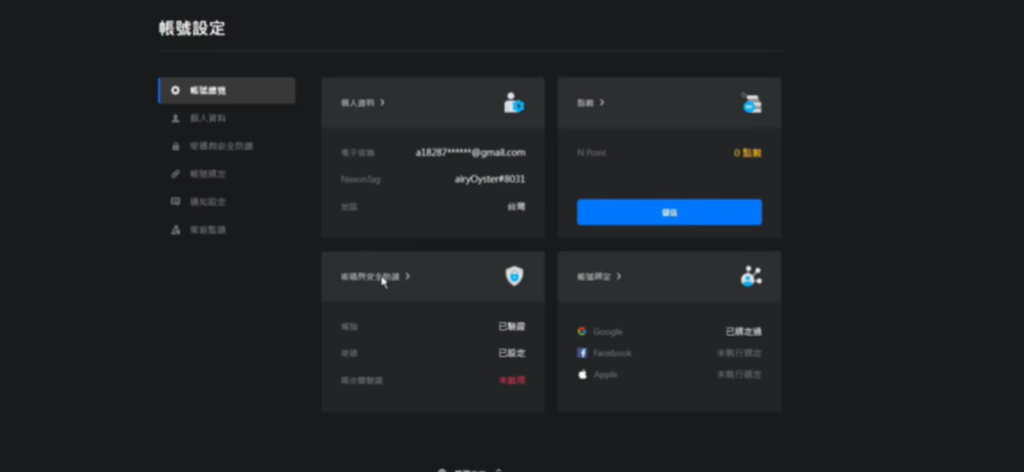Click the security shield icon
The height and width of the screenshot is (472, 1024).
[513, 276]
